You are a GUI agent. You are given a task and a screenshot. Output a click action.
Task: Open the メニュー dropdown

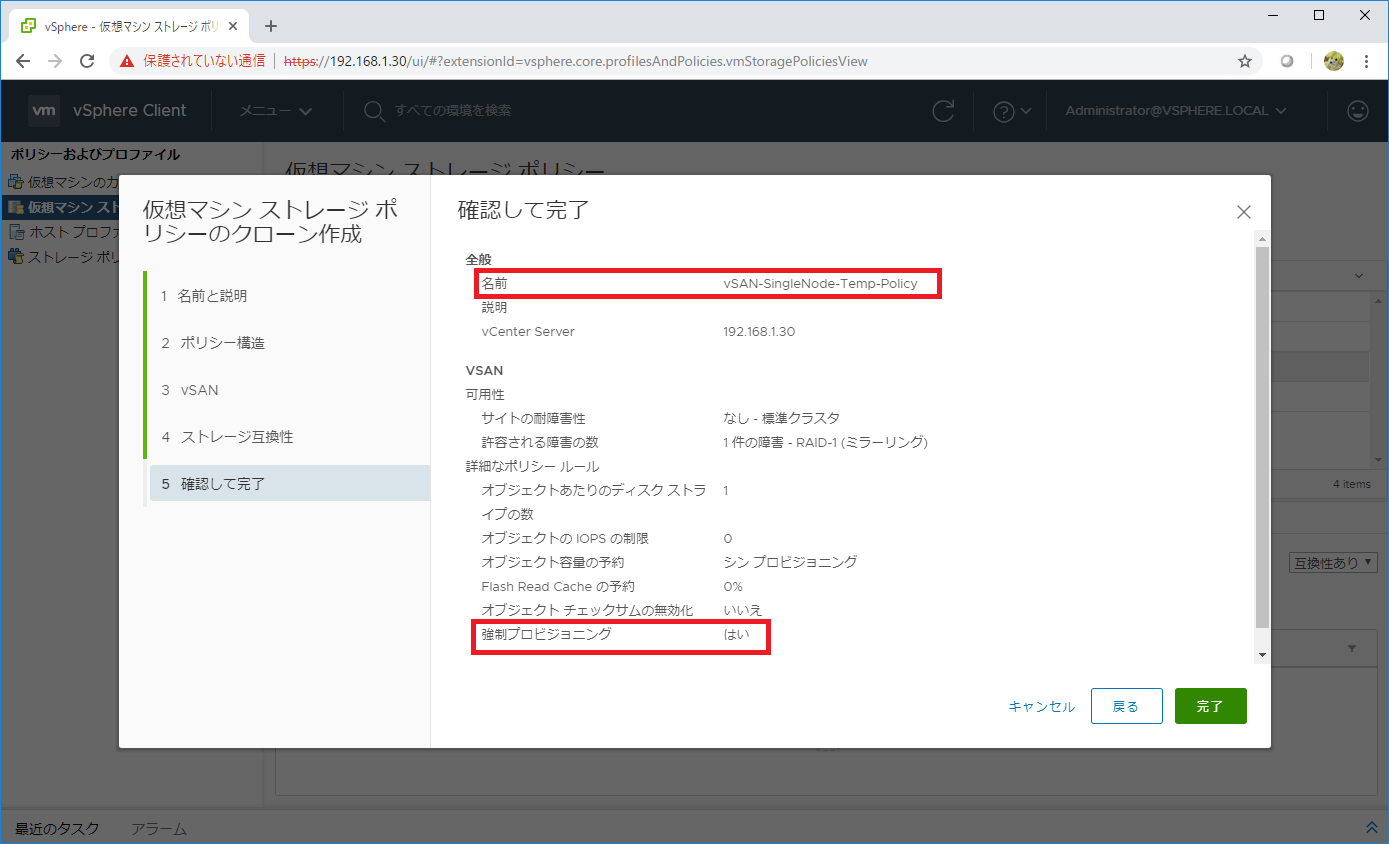tap(275, 111)
